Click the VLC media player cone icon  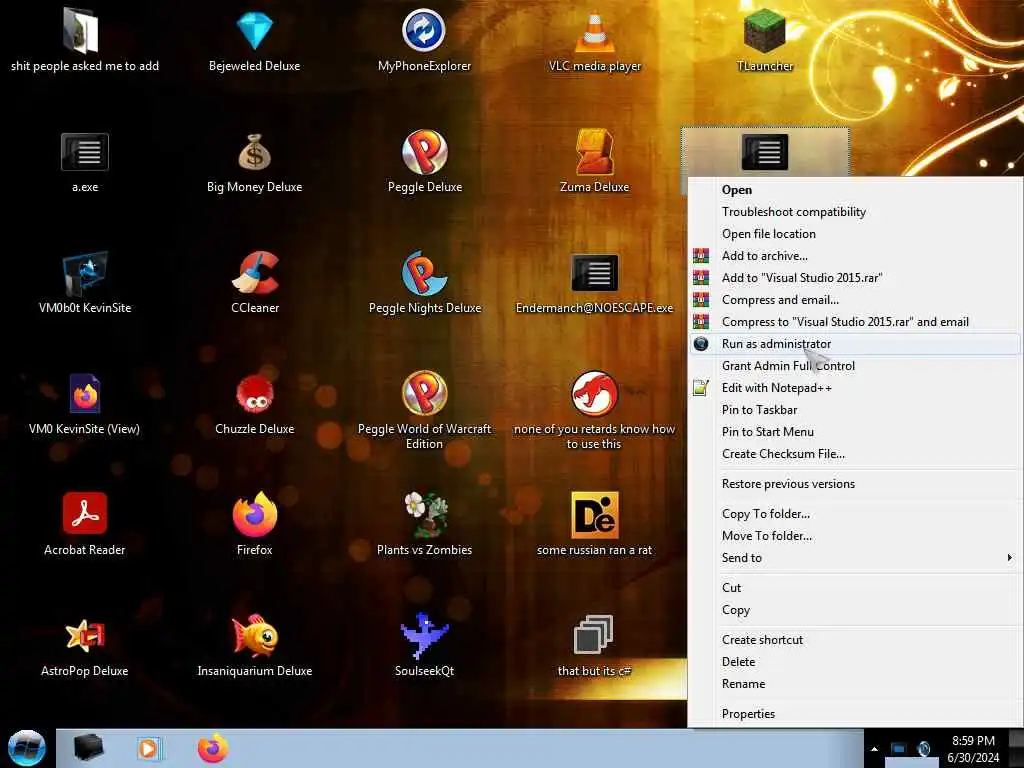594,31
